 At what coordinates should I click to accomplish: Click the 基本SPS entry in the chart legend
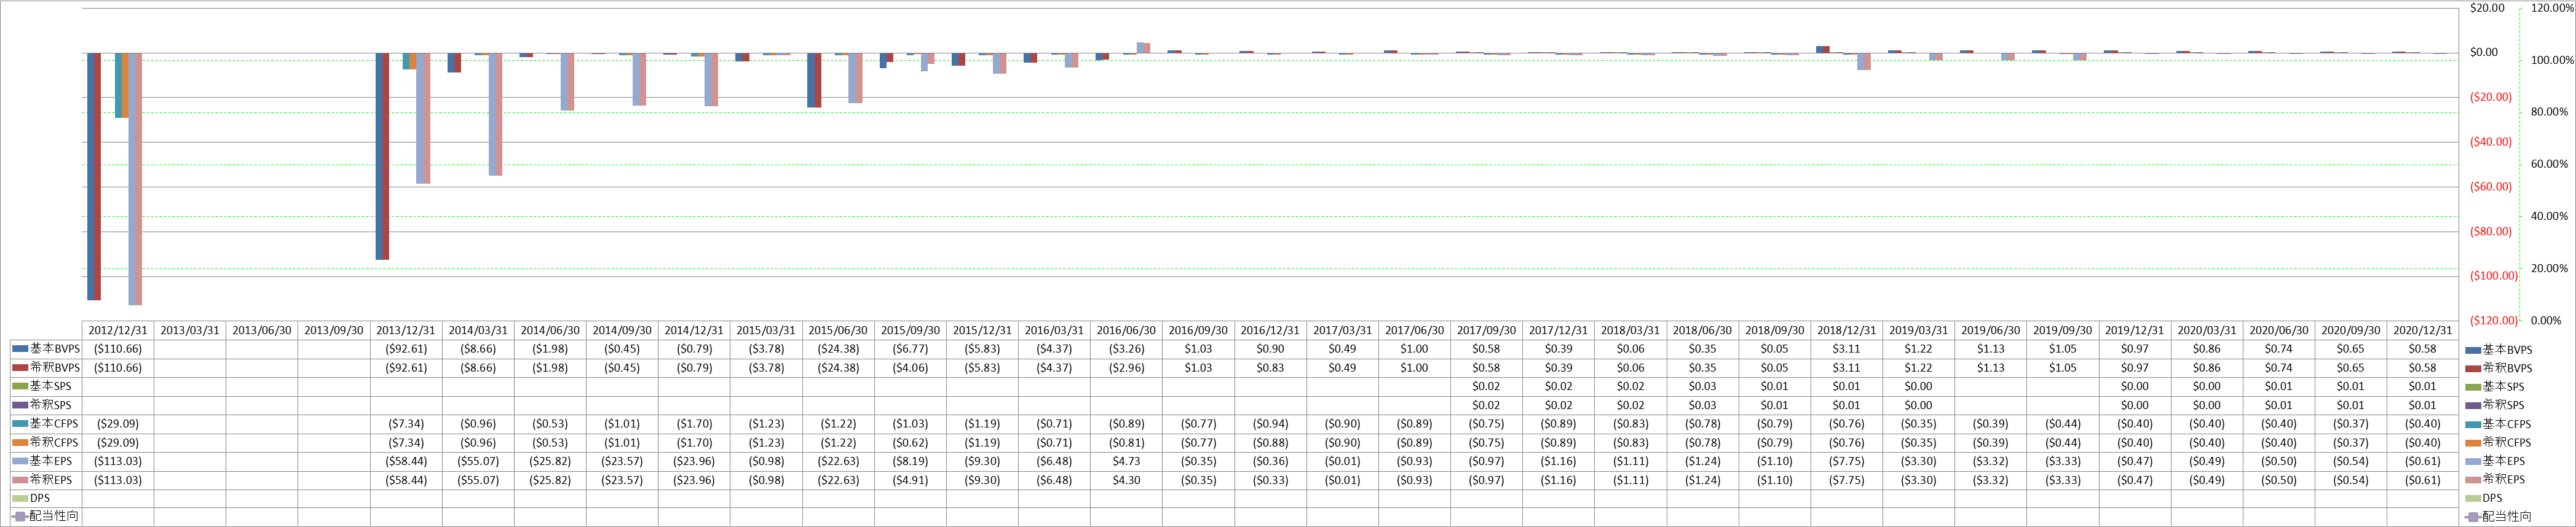tap(2495, 387)
